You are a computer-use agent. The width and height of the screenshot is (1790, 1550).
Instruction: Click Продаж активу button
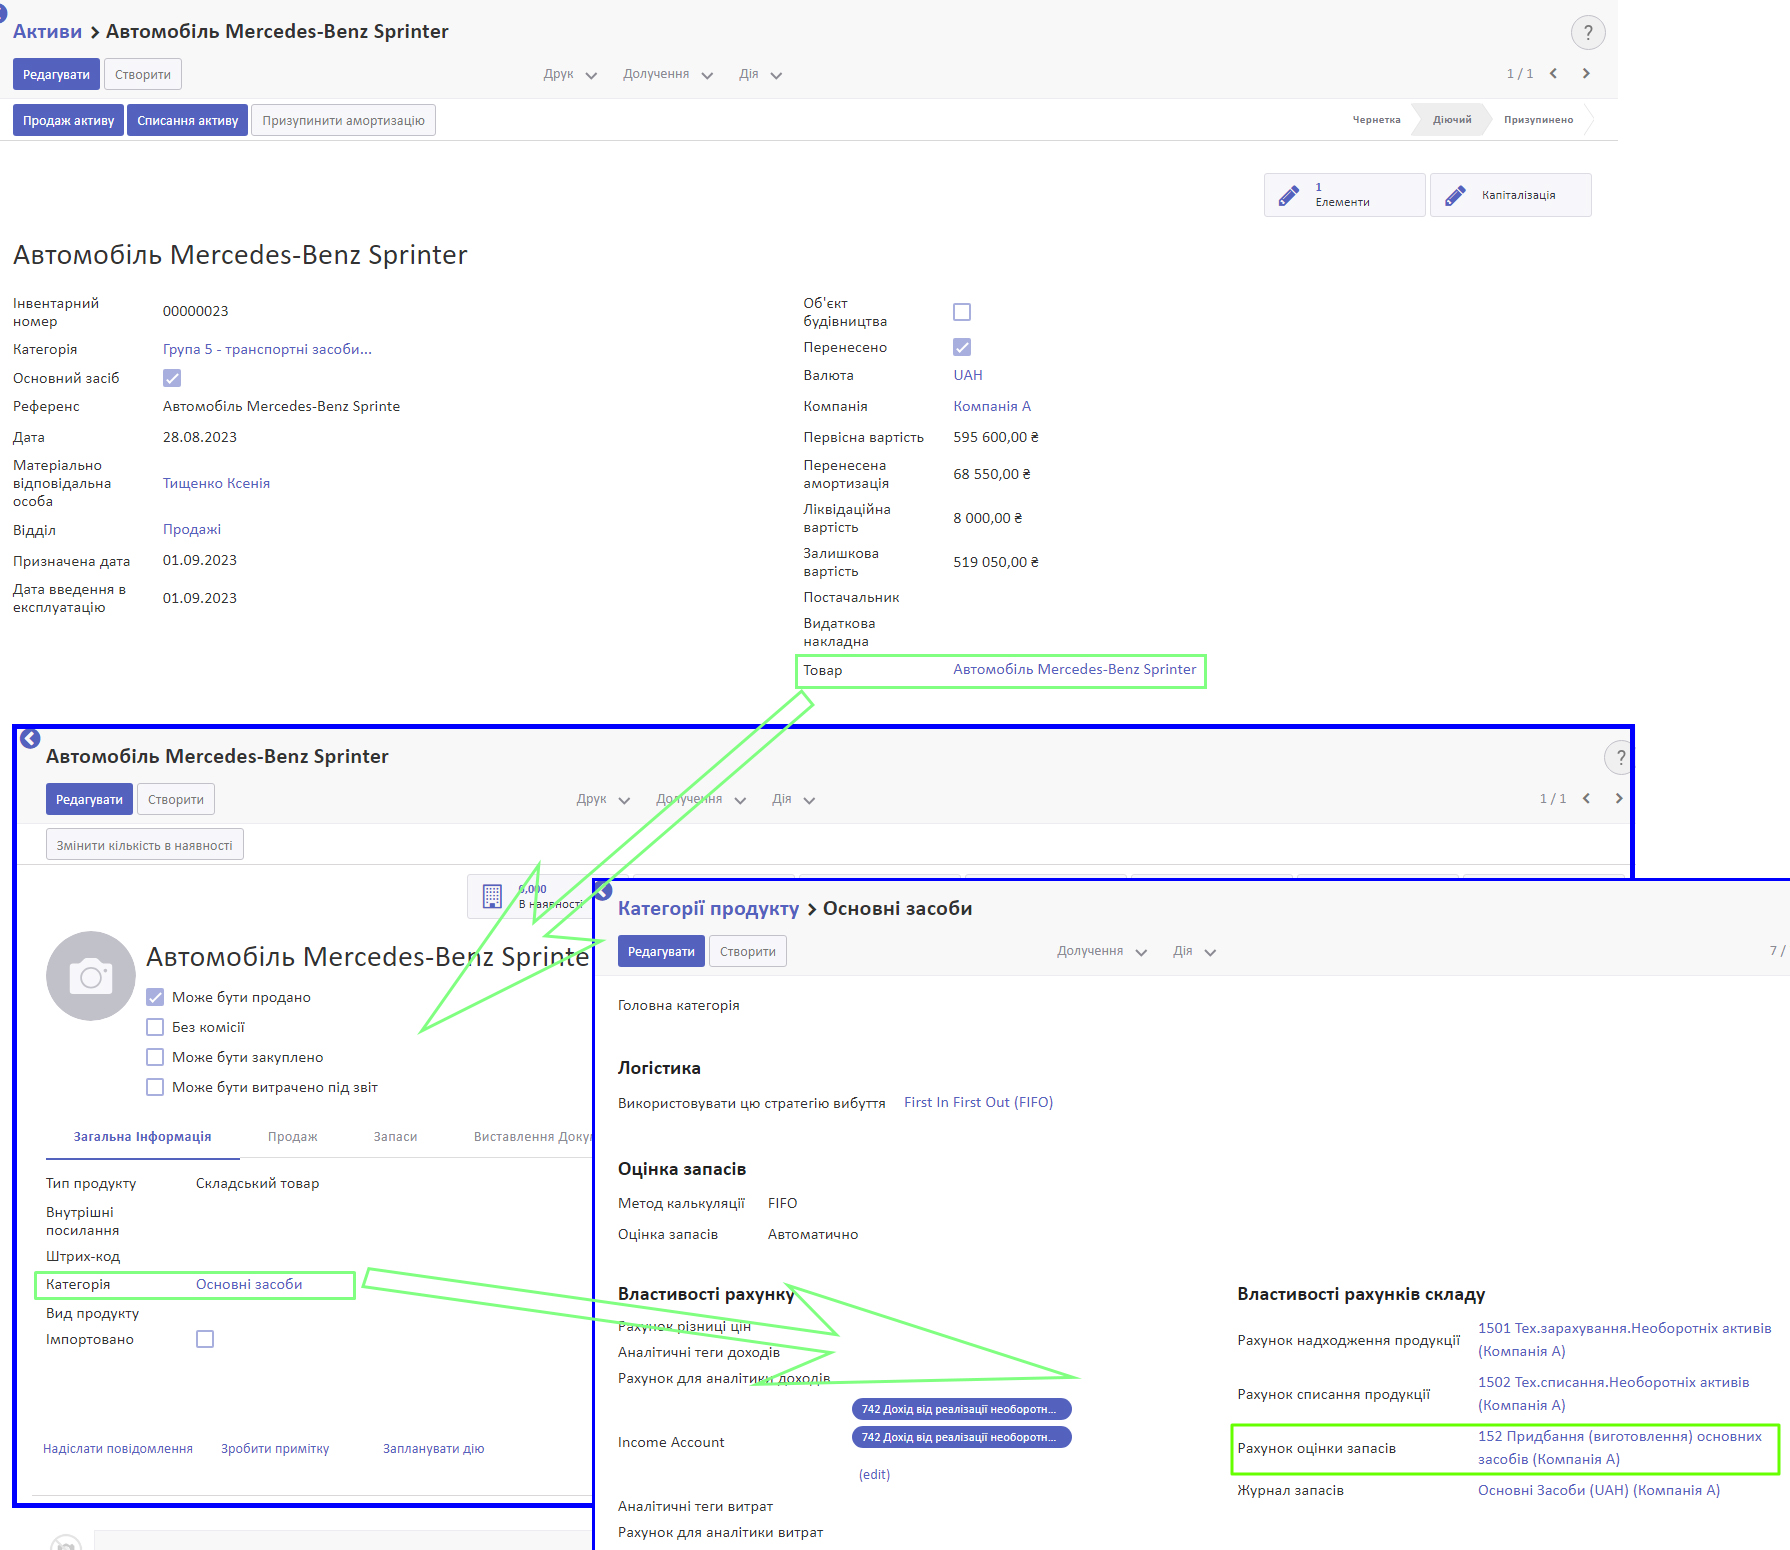click(x=68, y=120)
